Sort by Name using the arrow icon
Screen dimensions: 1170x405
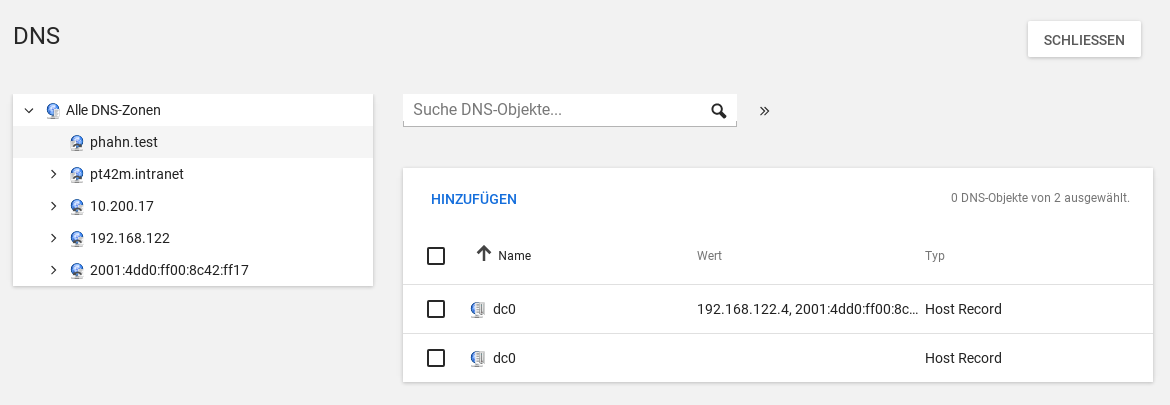click(x=484, y=255)
